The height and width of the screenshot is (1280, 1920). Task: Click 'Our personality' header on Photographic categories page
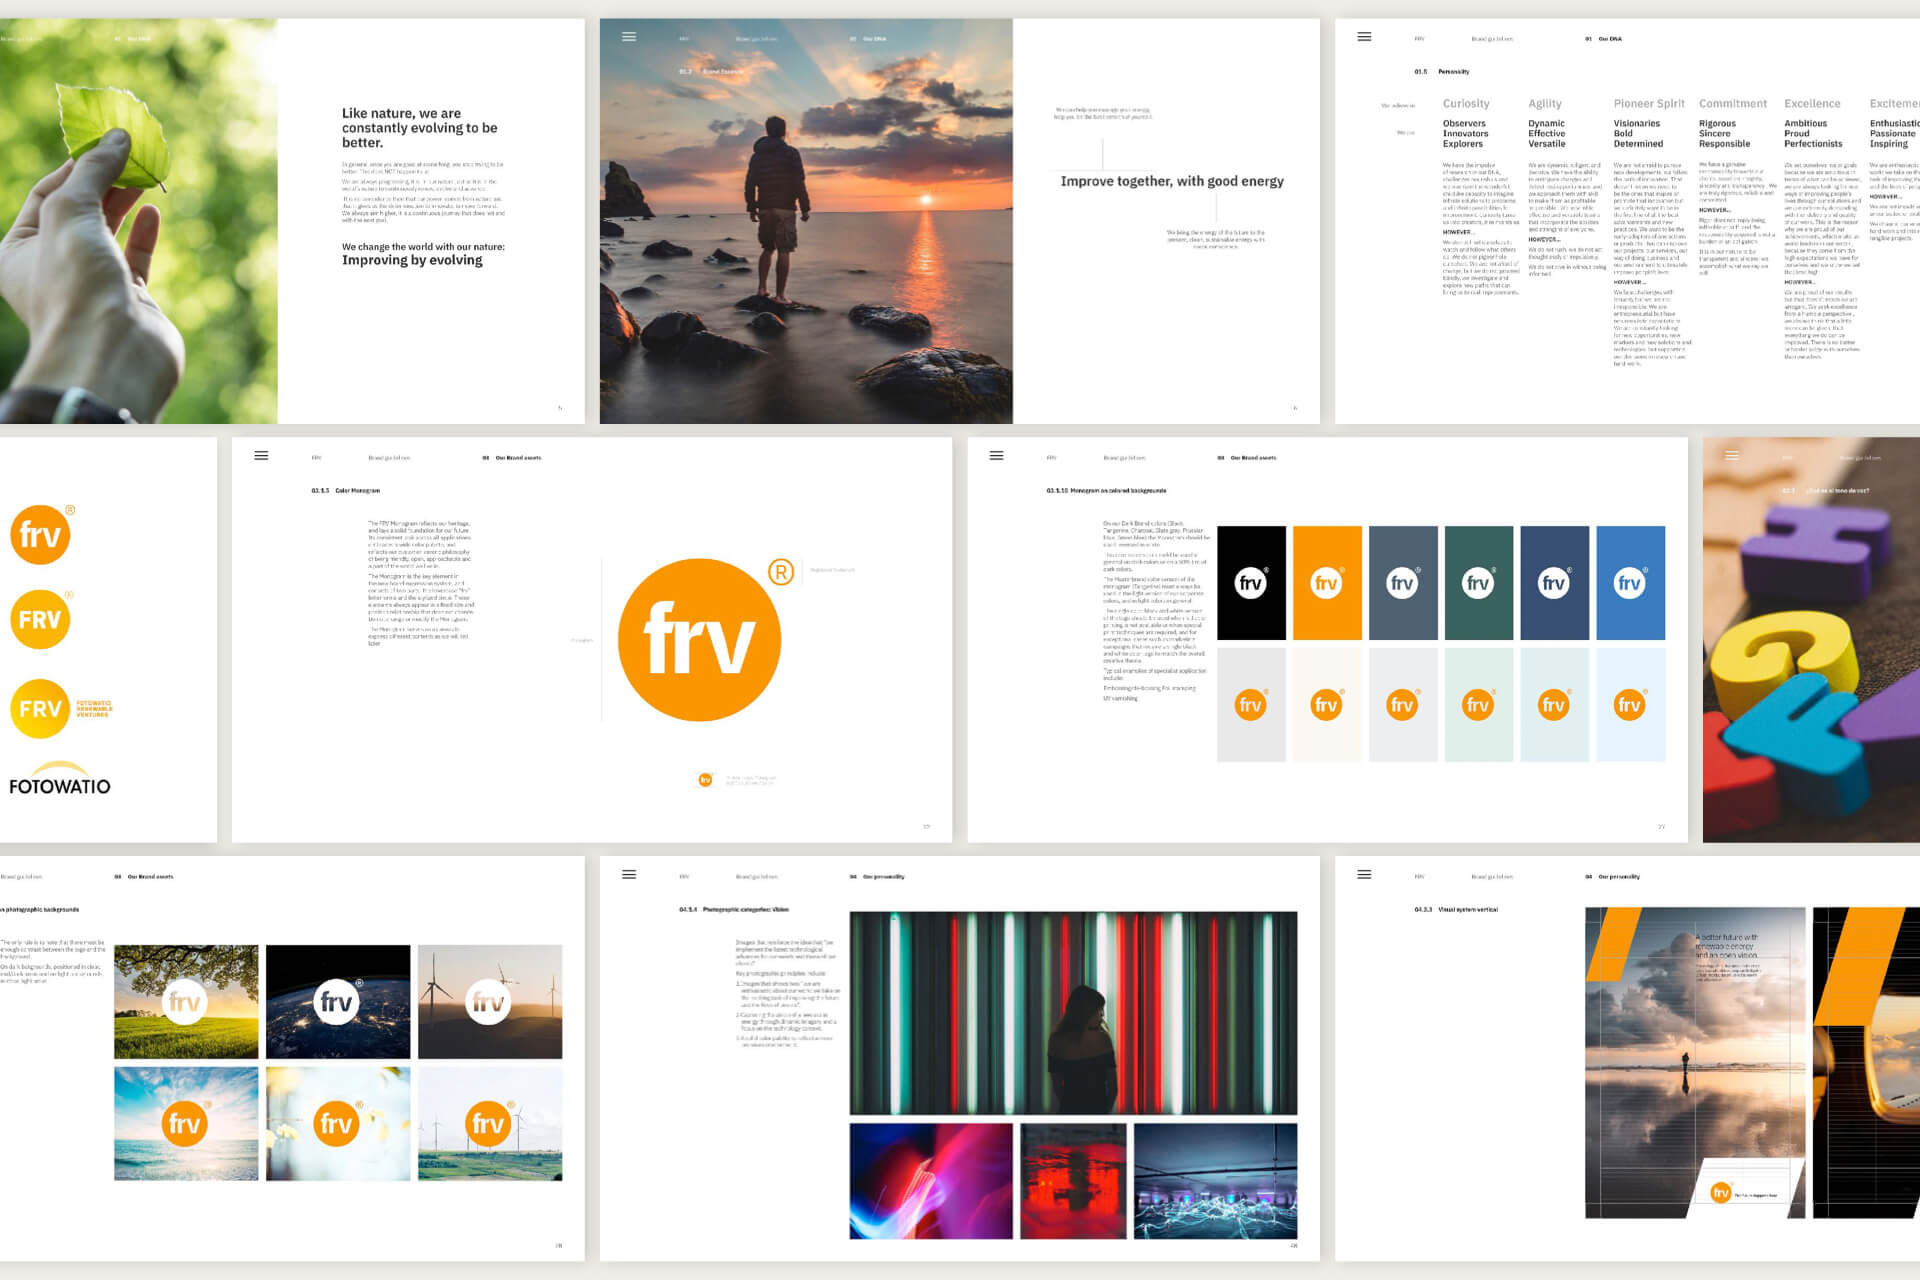coord(883,877)
